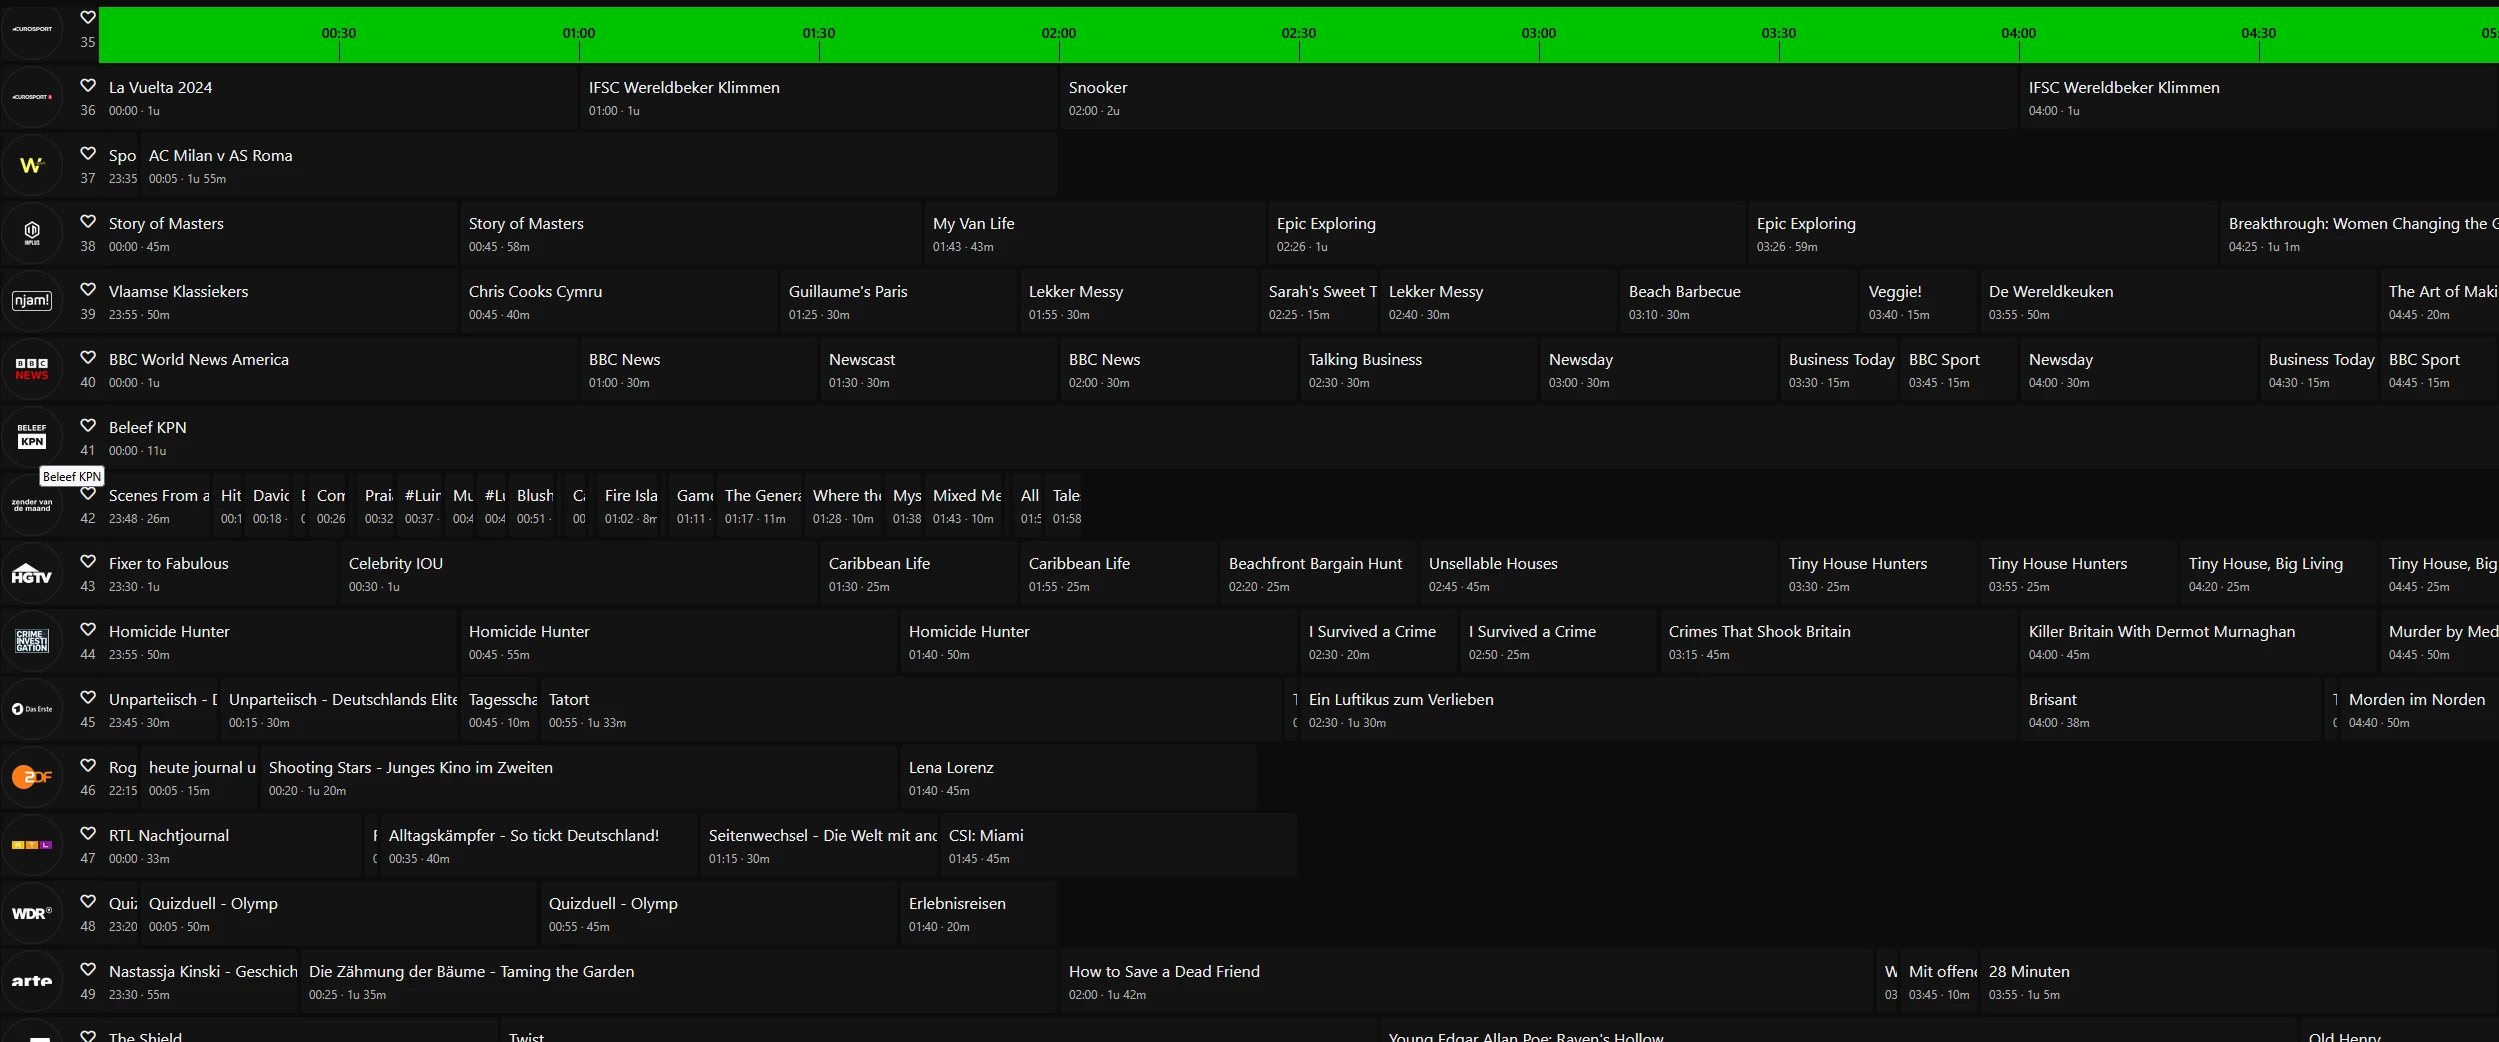Select the 02:30 mark on the timeline
This screenshot has width=2499, height=1042.
1299,33
